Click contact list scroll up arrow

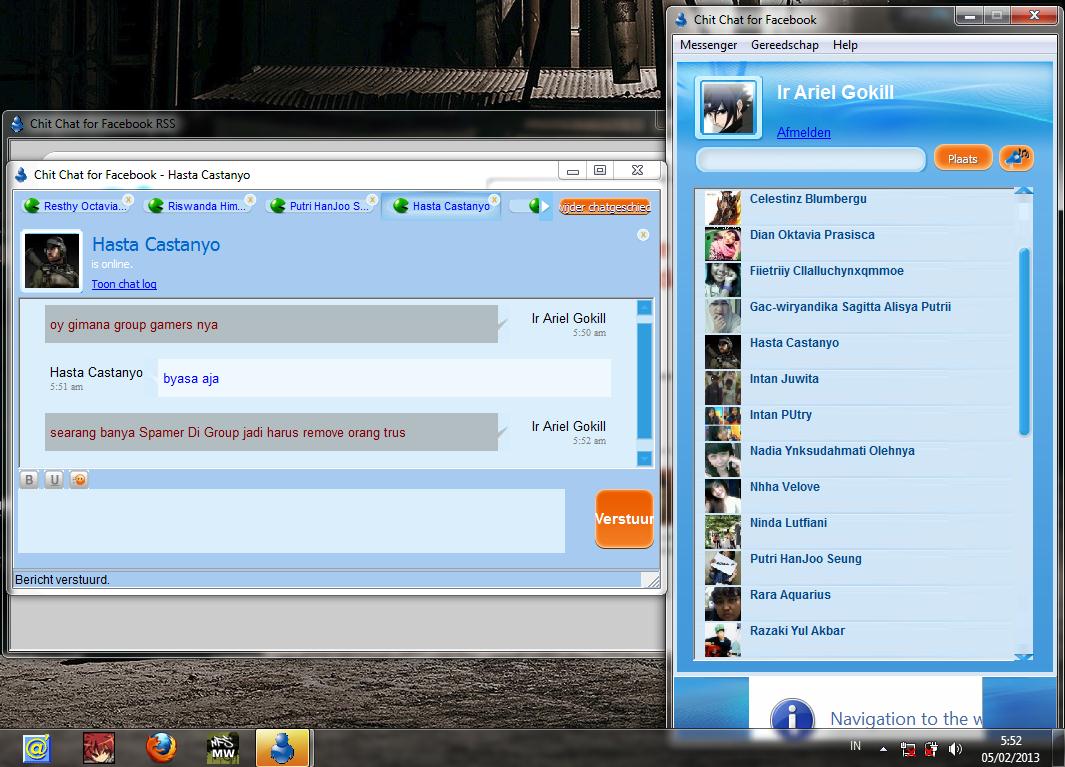1024,191
